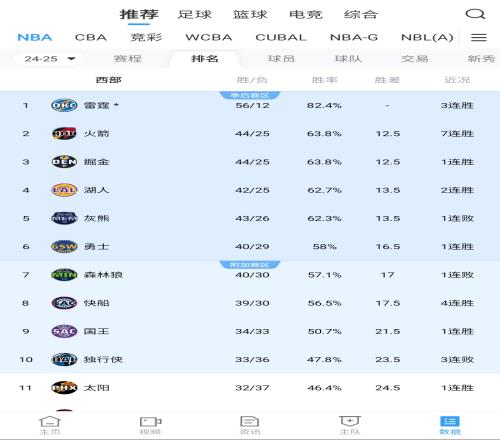500x440 pixels.
Task: Select the WCBA league tab
Action: [x=209, y=37]
